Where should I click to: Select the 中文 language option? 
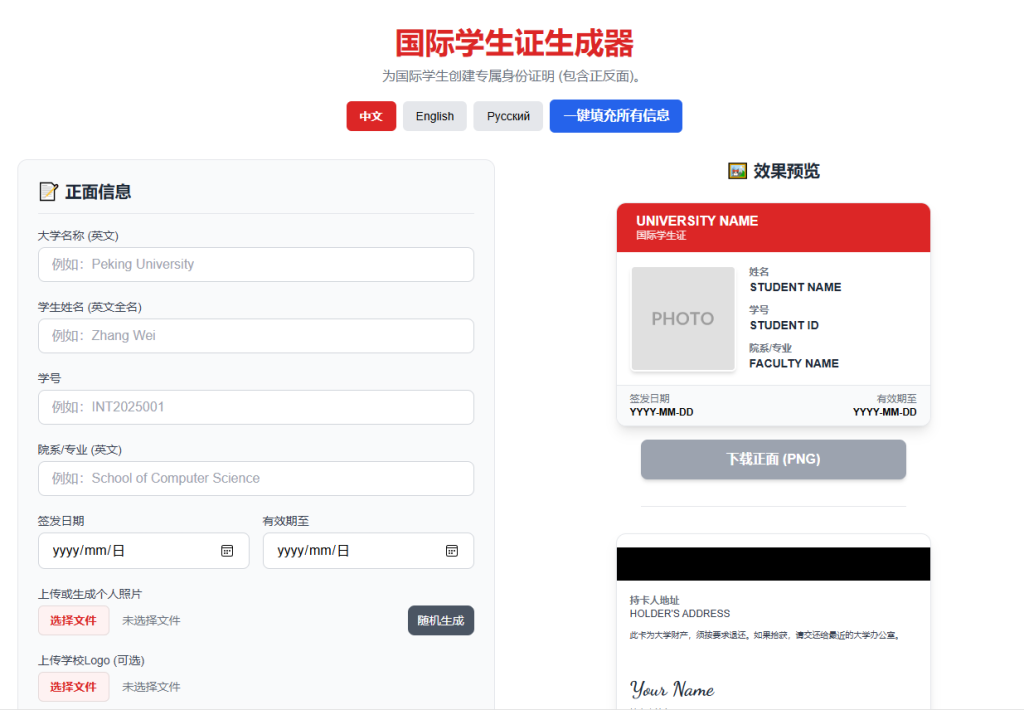coord(371,116)
